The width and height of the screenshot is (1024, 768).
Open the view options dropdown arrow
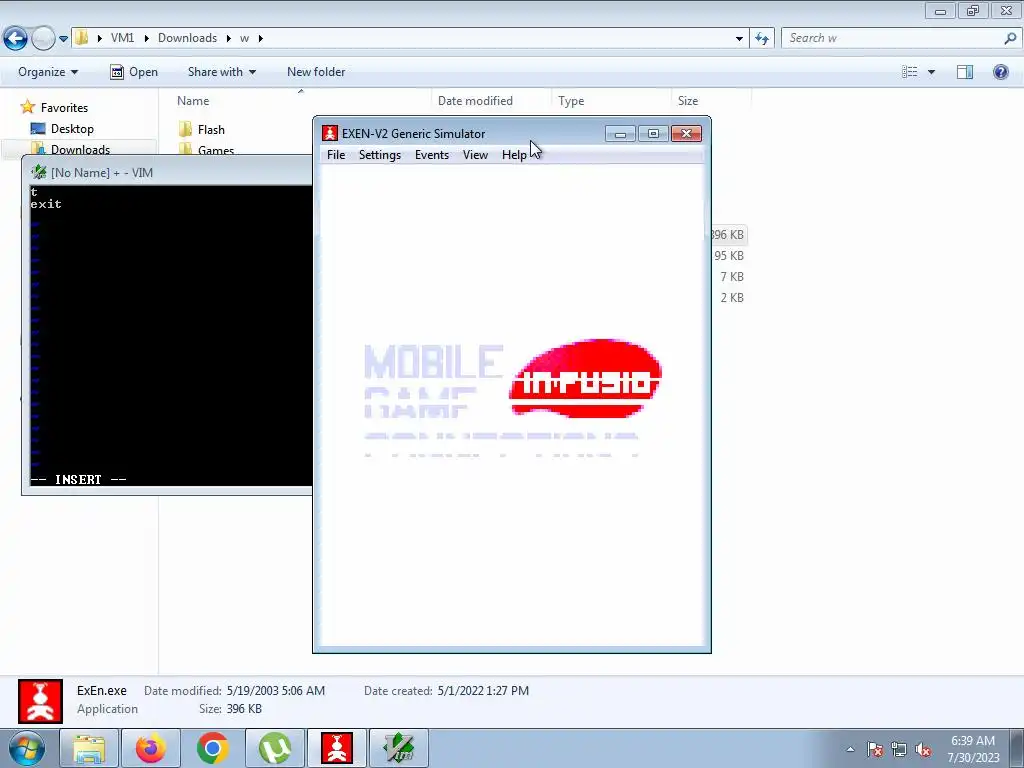click(x=931, y=72)
